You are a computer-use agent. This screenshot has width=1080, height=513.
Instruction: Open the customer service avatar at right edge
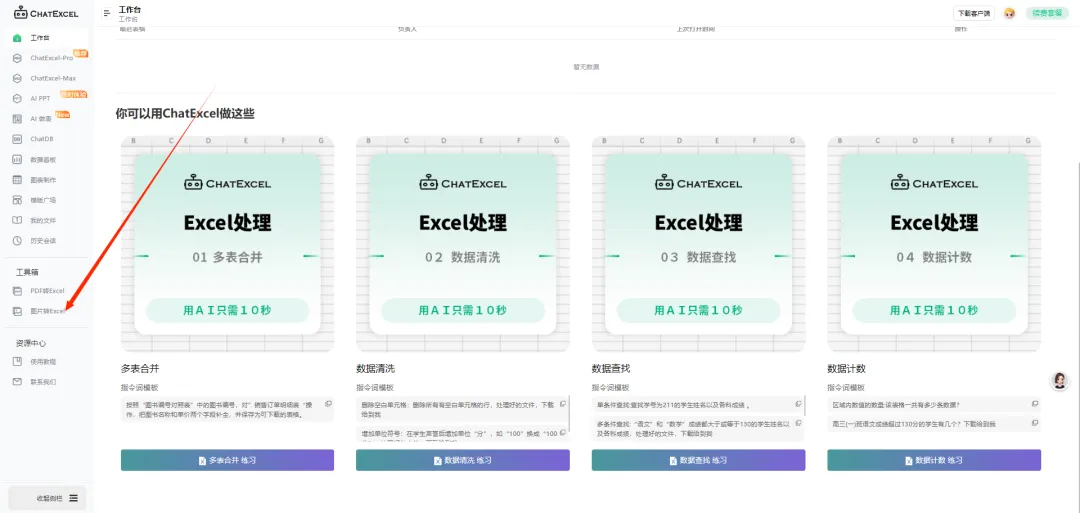pos(1059,381)
